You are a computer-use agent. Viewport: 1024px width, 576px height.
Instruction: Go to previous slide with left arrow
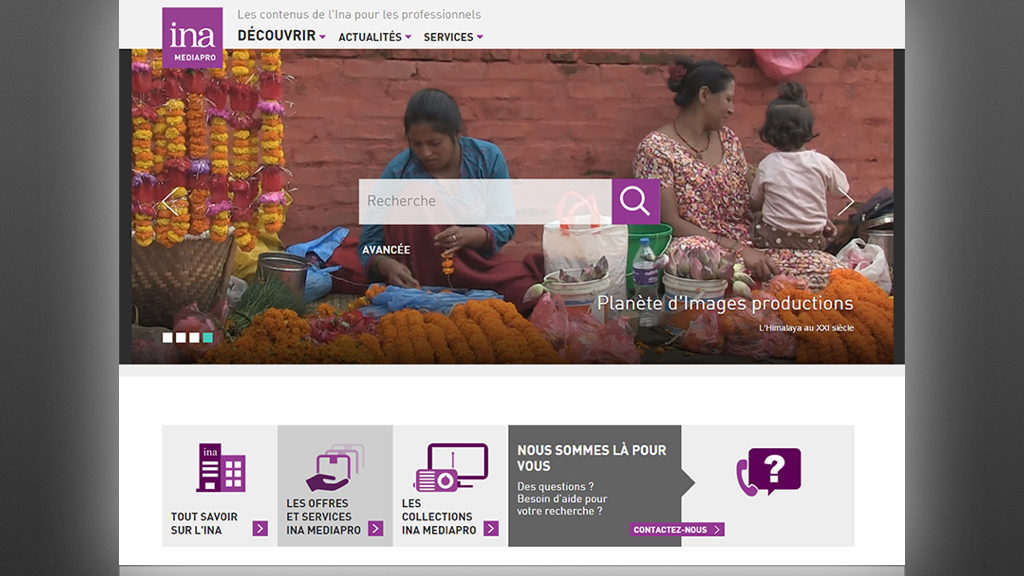tap(169, 201)
